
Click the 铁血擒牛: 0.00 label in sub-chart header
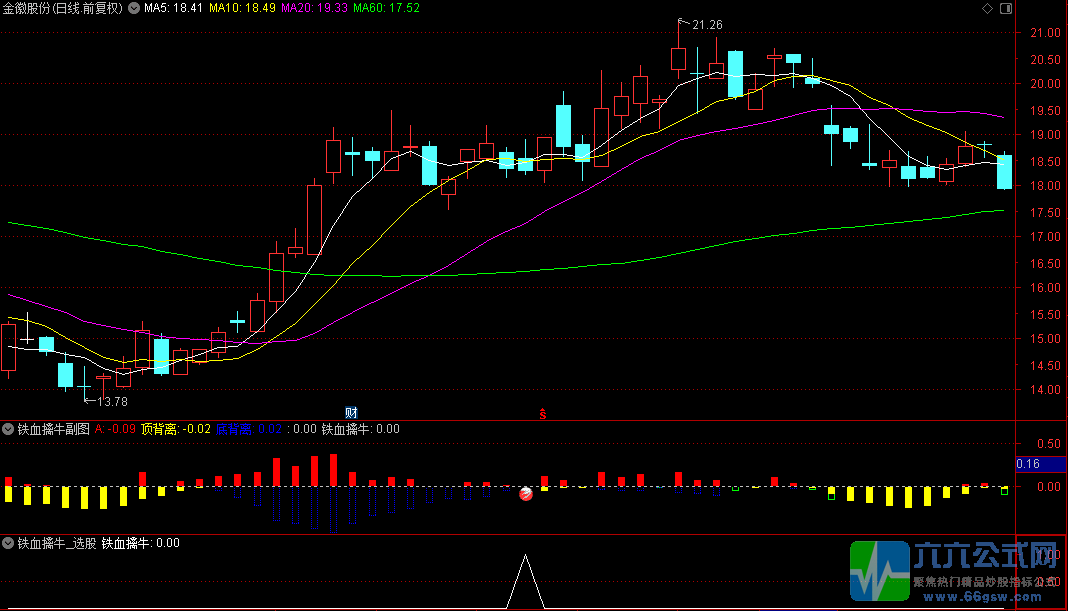(360, 429)
